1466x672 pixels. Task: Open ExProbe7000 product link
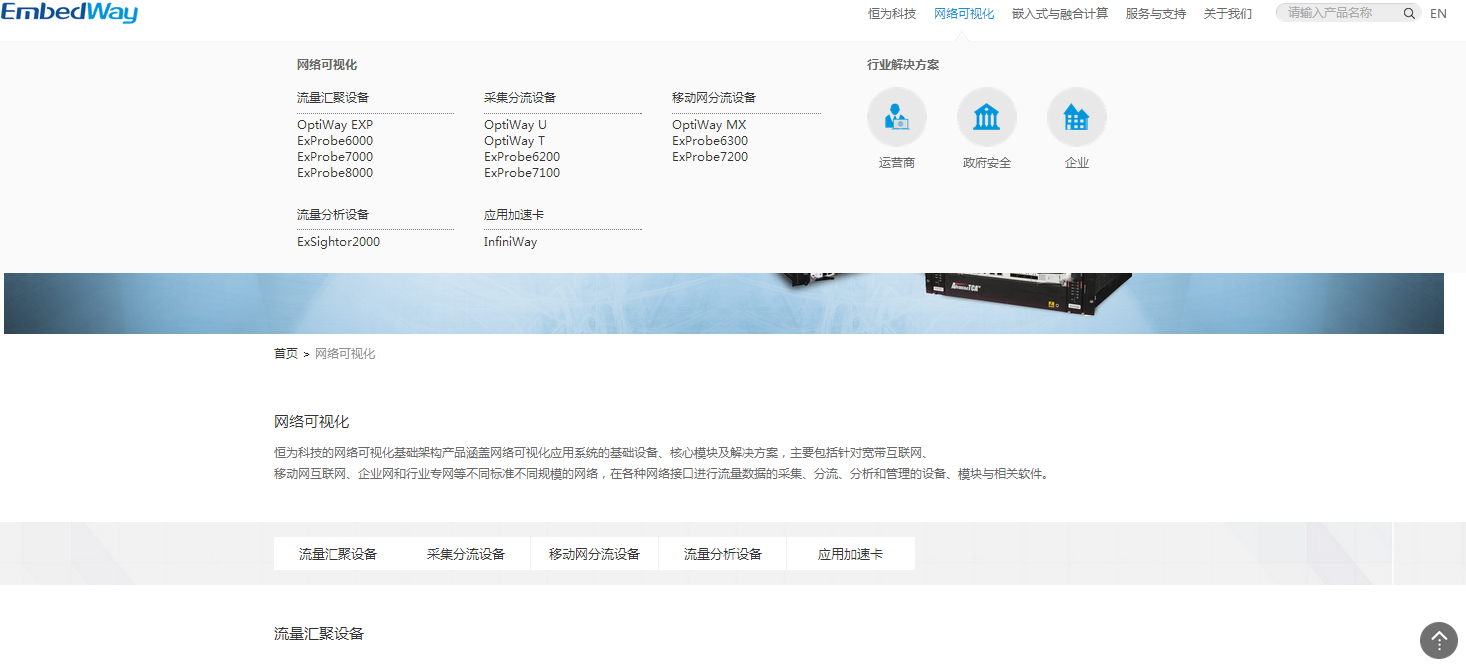coord(335,157)
